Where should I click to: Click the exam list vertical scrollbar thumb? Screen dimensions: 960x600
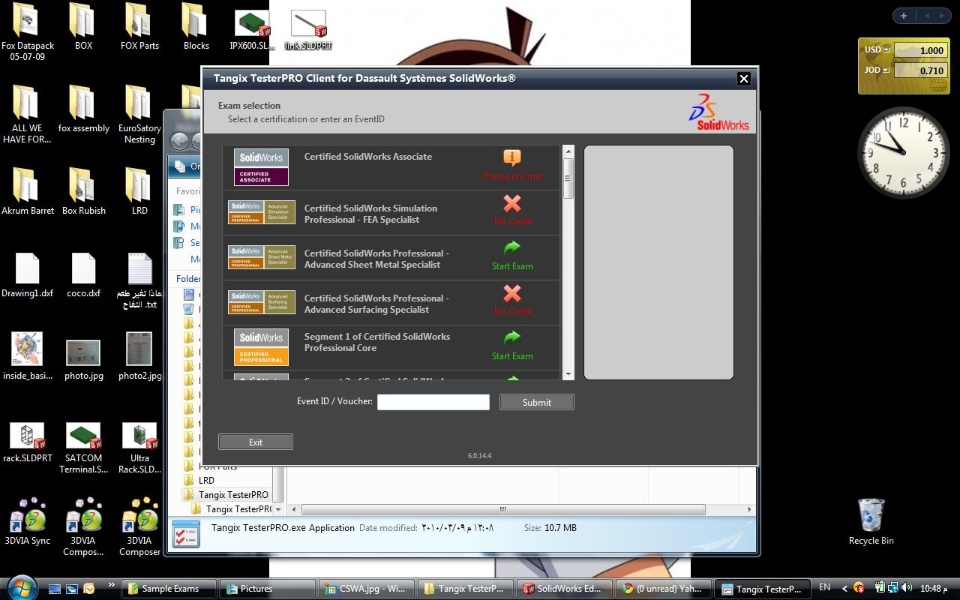(x=568, y=178)
